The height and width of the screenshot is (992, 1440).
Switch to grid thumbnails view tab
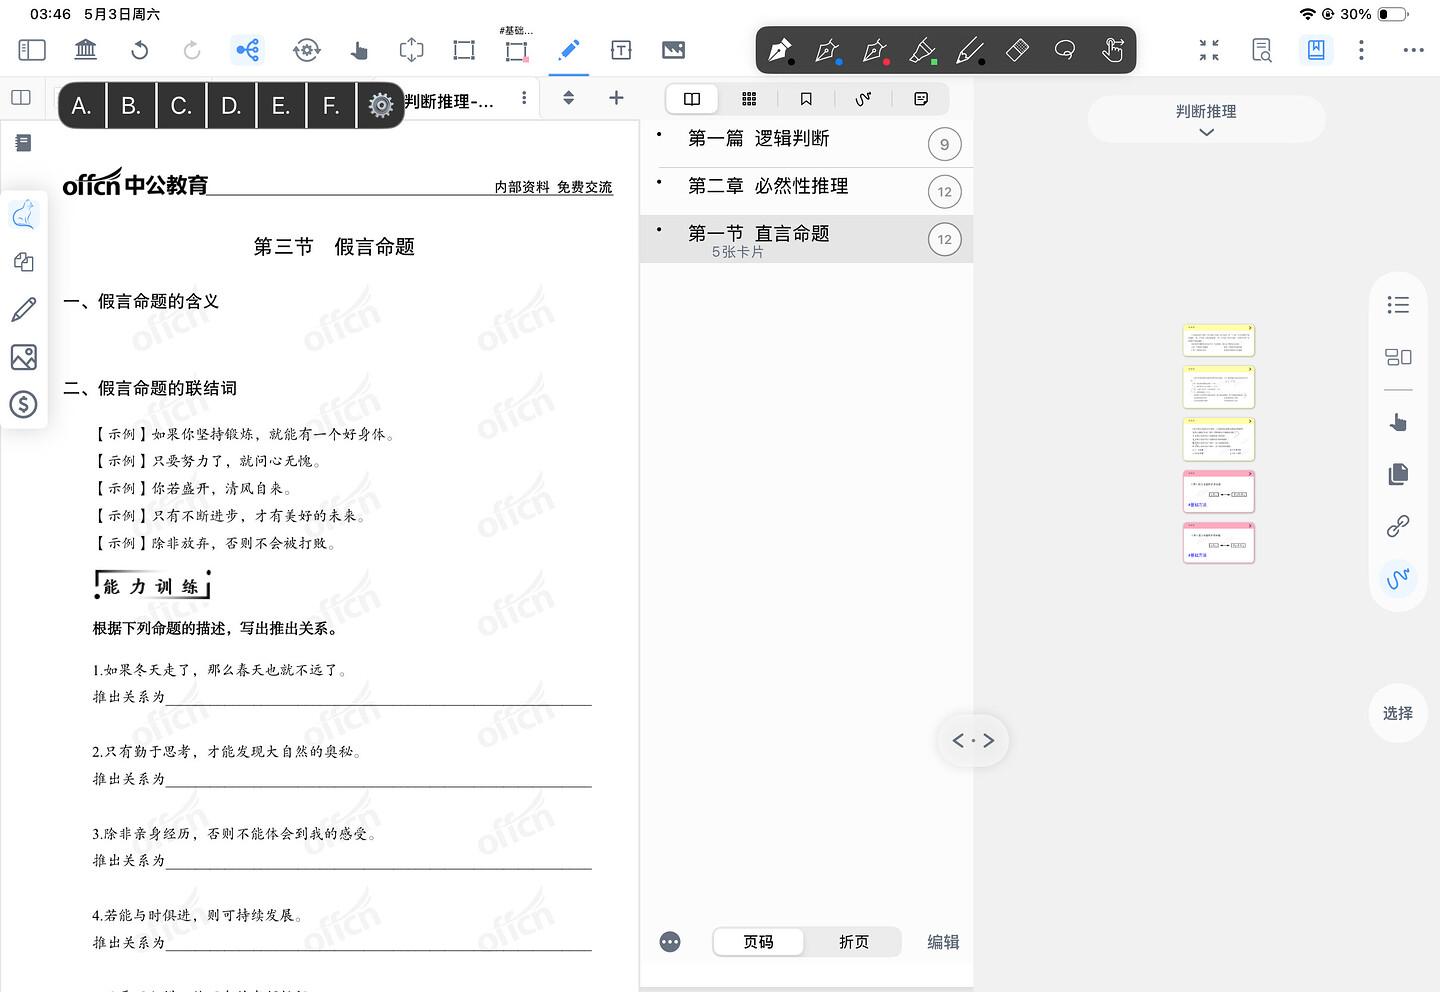click(x=749, y=99)
